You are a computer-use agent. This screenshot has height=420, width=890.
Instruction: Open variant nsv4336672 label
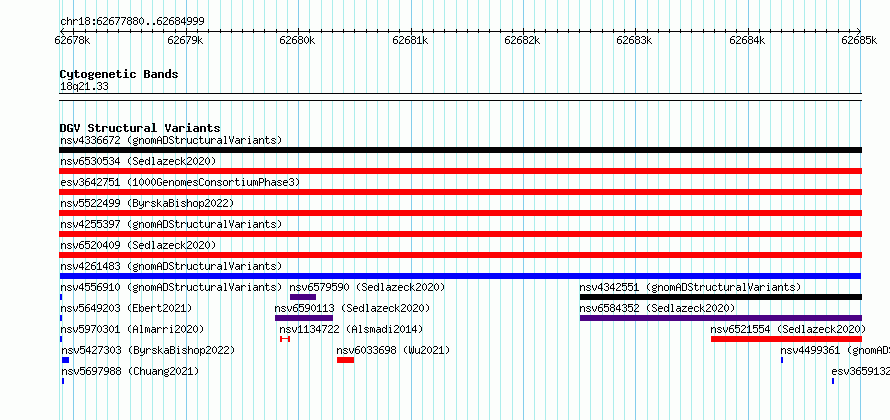171,140
